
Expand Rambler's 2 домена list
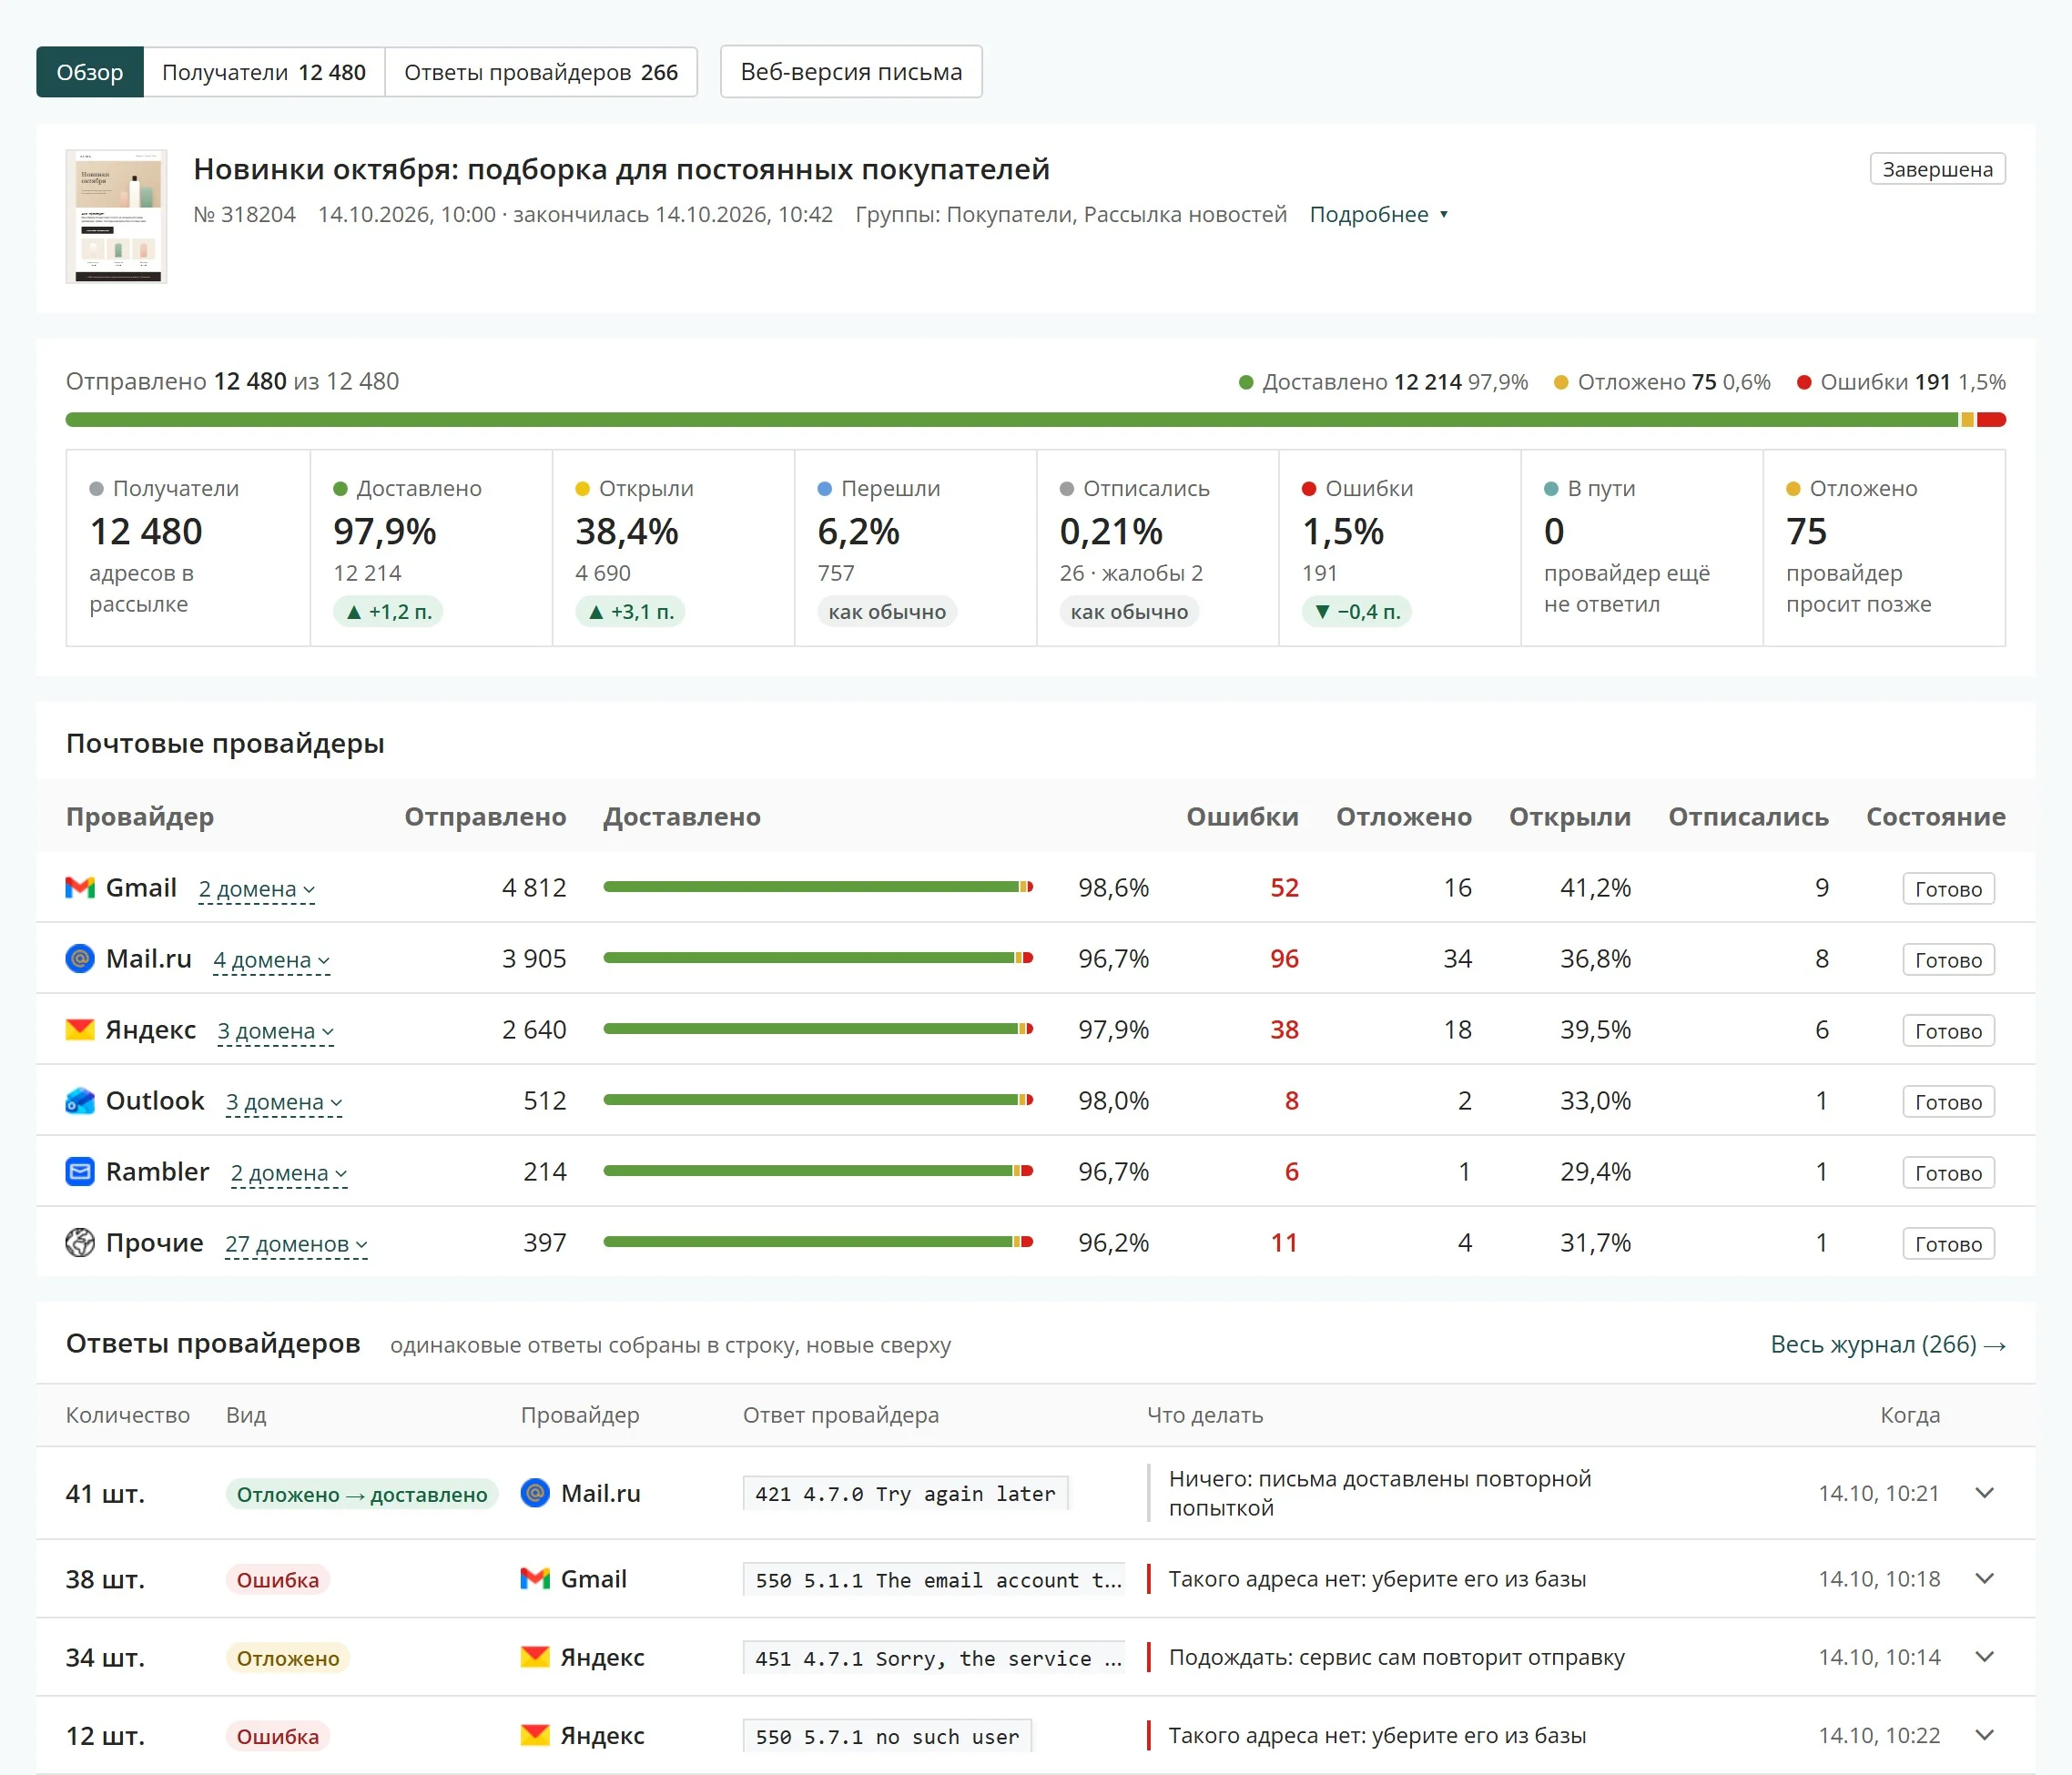pos(289,1173)
